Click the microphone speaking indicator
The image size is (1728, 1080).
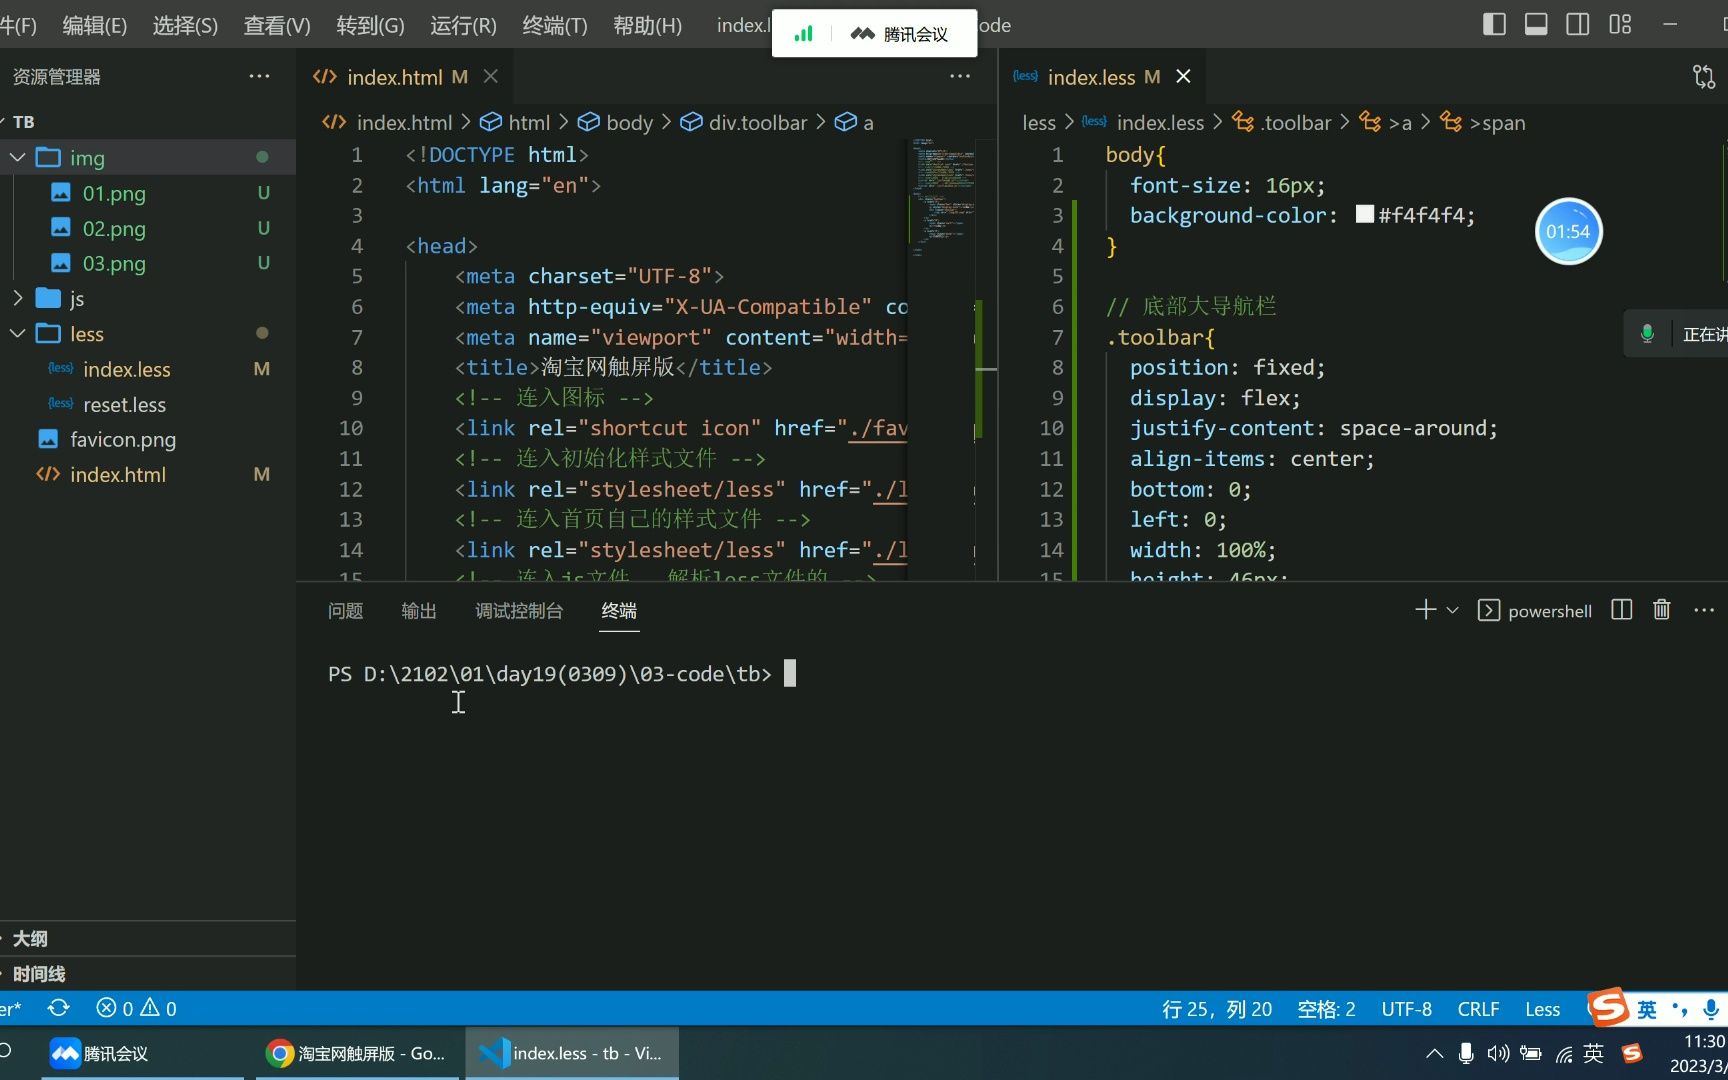(1647, 334)
